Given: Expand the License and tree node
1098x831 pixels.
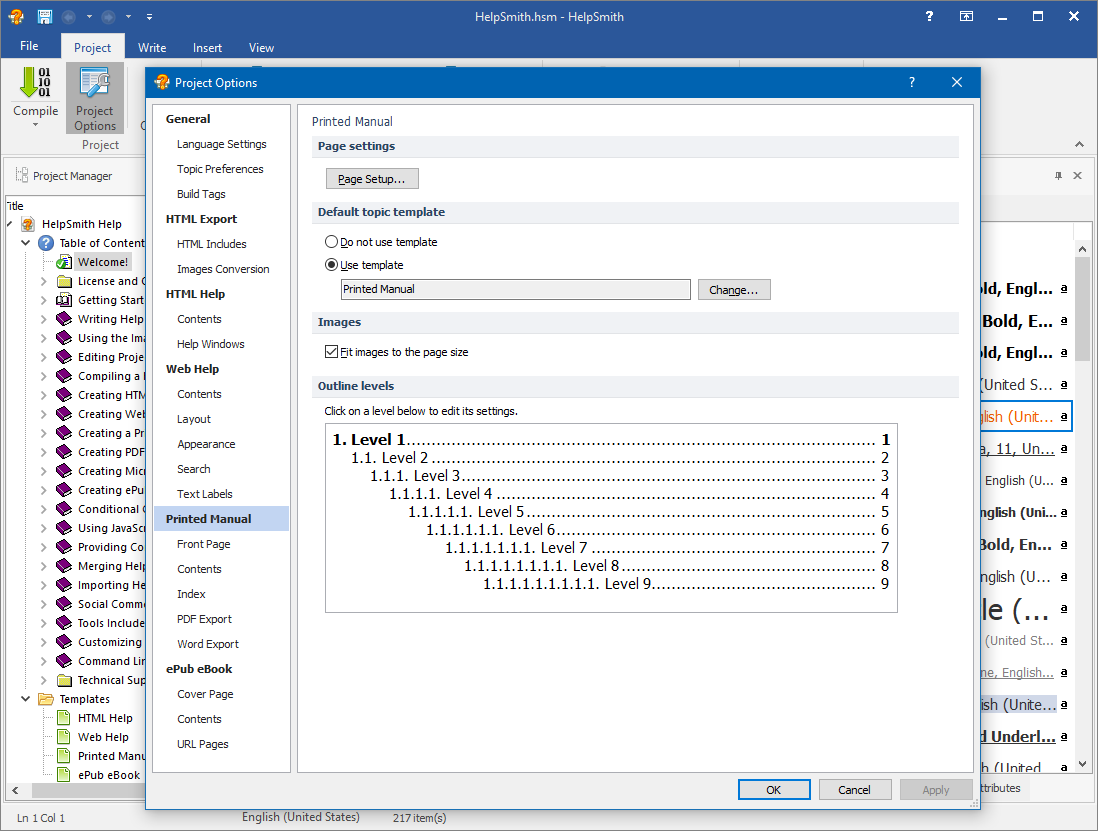Looking at the screenshot, I should (x=43, y=281).
